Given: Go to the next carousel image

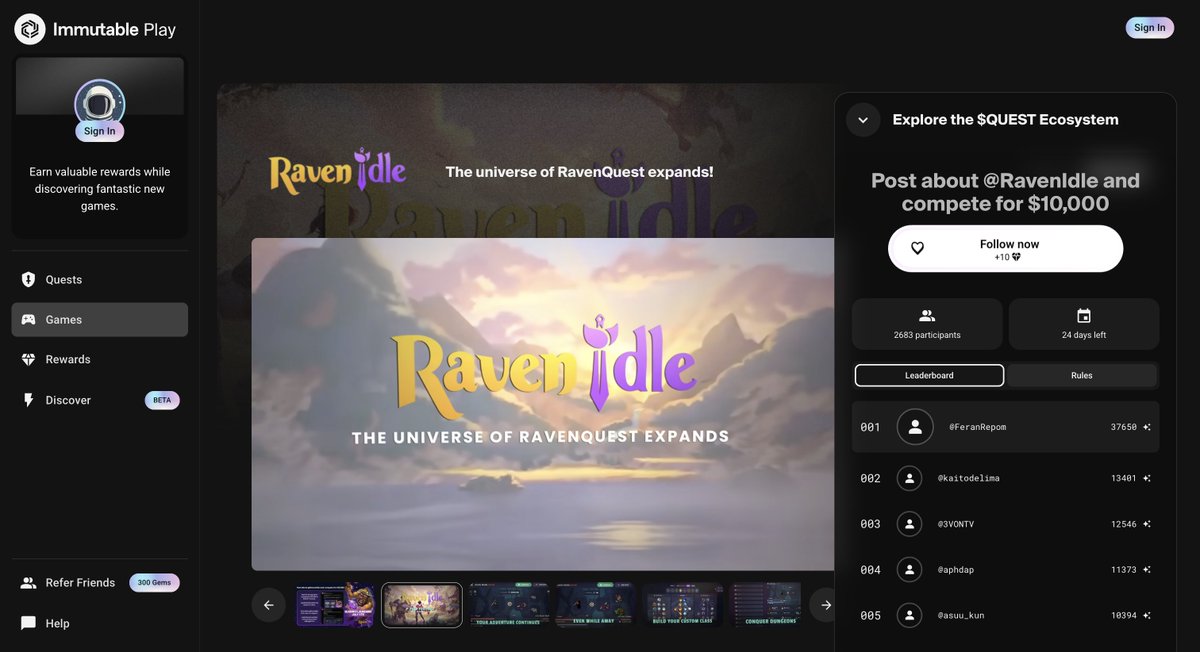Looking at the screenshot, I should coord(826,605).
